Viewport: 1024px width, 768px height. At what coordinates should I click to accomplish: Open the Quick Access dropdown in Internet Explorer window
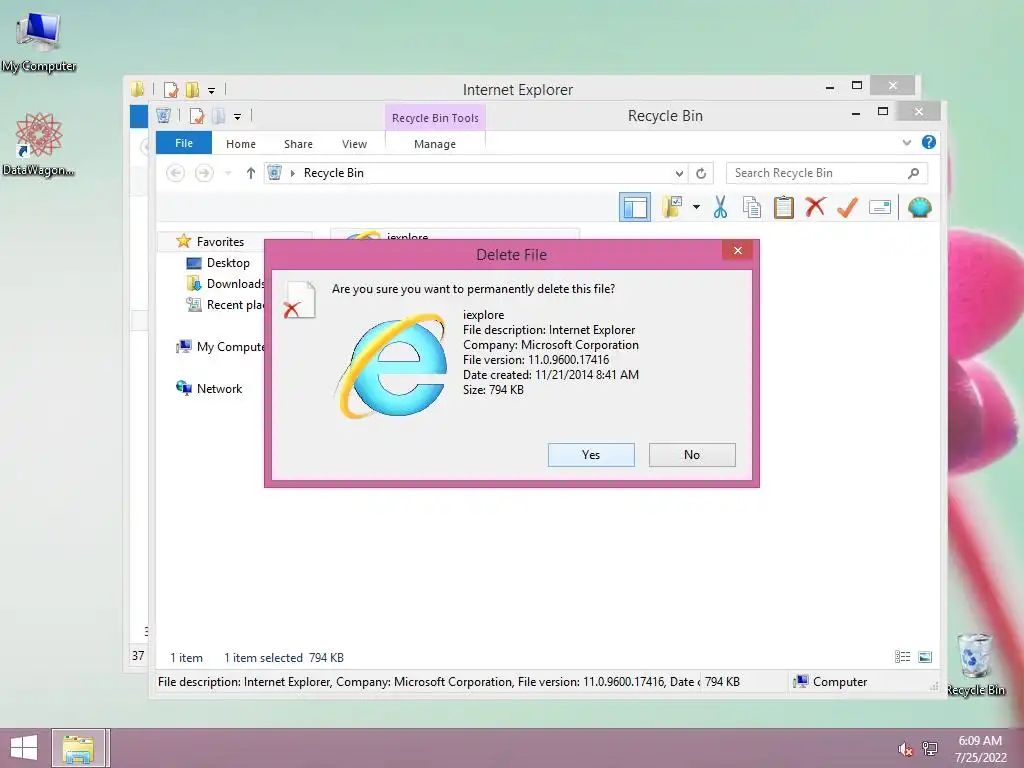pos(211,90)
